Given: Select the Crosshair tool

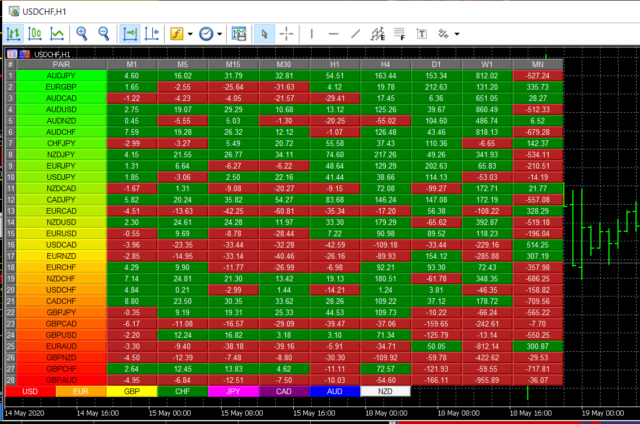Looking at the screenshot, I should [286, 34].
